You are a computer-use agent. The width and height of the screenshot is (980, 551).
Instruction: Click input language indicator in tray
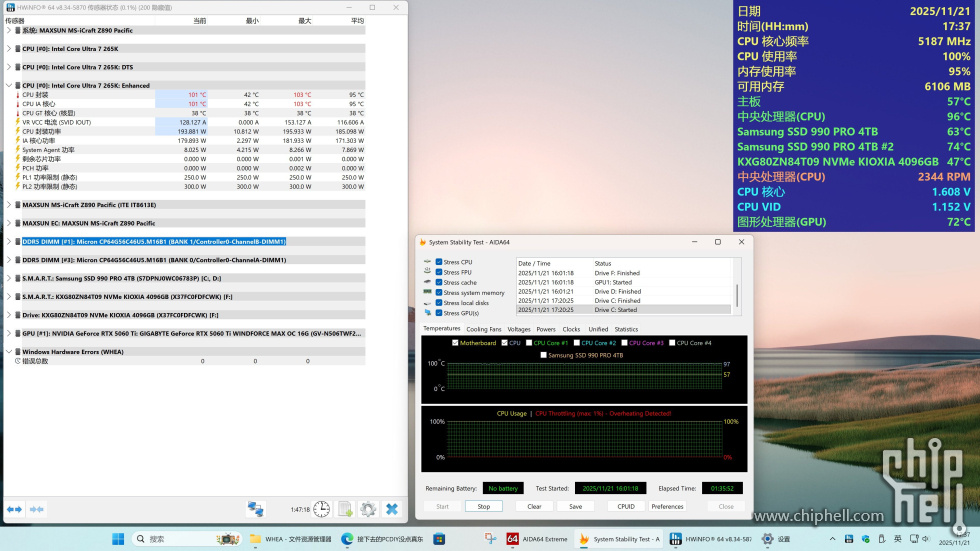click(898, 539)
